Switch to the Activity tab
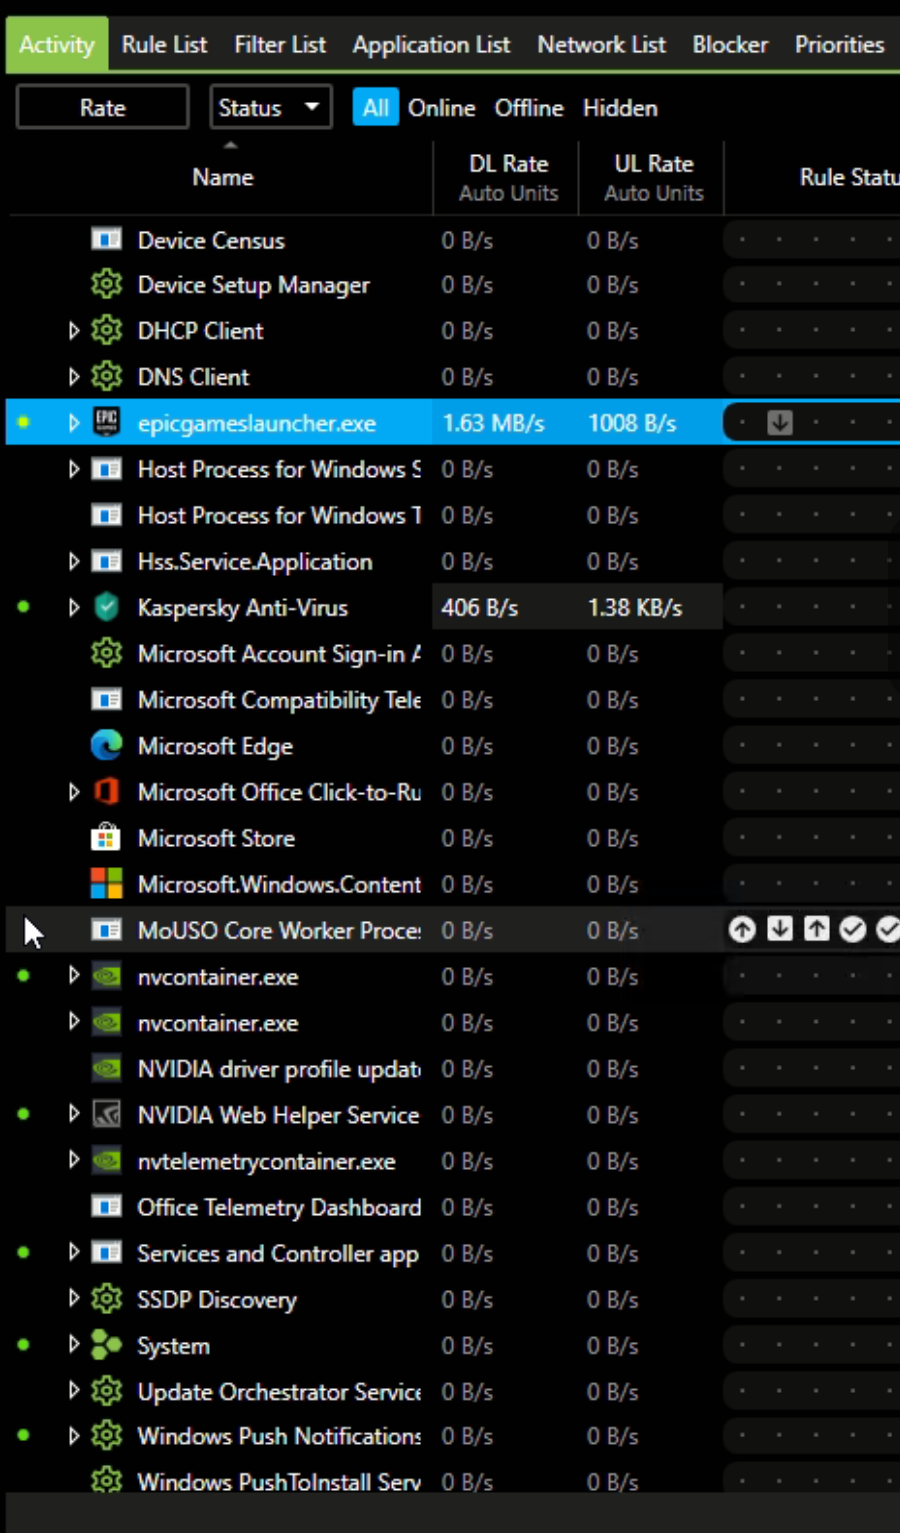The height and width of the screenshot is (1533, 900). point(57,45)
